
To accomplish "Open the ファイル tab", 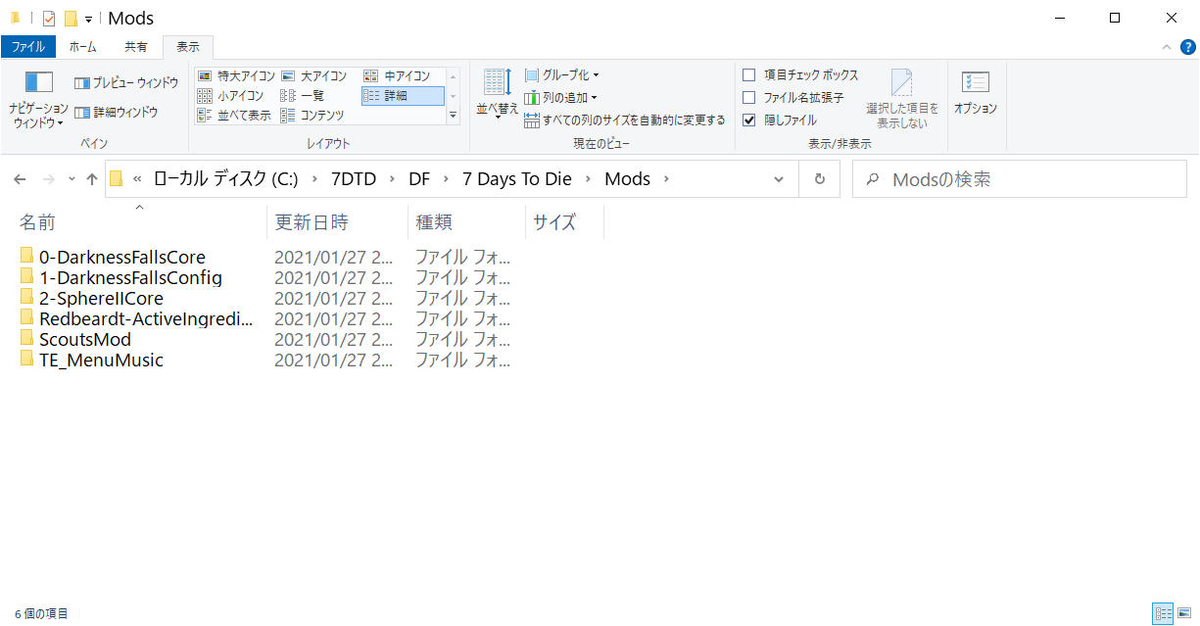I will 28,47.
